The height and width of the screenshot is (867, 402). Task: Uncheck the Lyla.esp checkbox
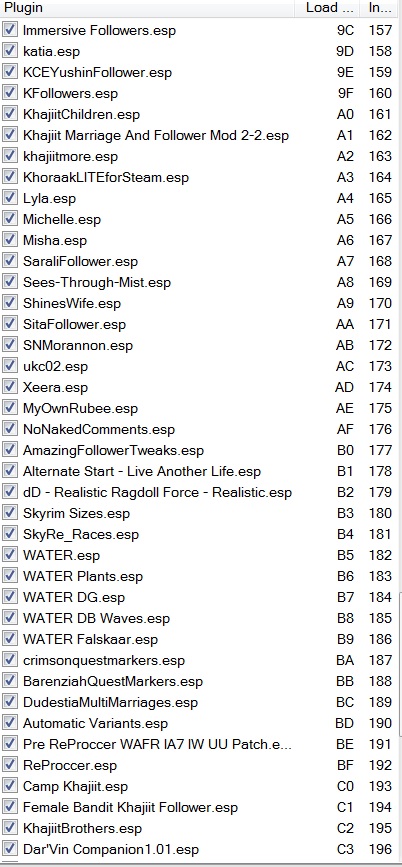point(10,197)
